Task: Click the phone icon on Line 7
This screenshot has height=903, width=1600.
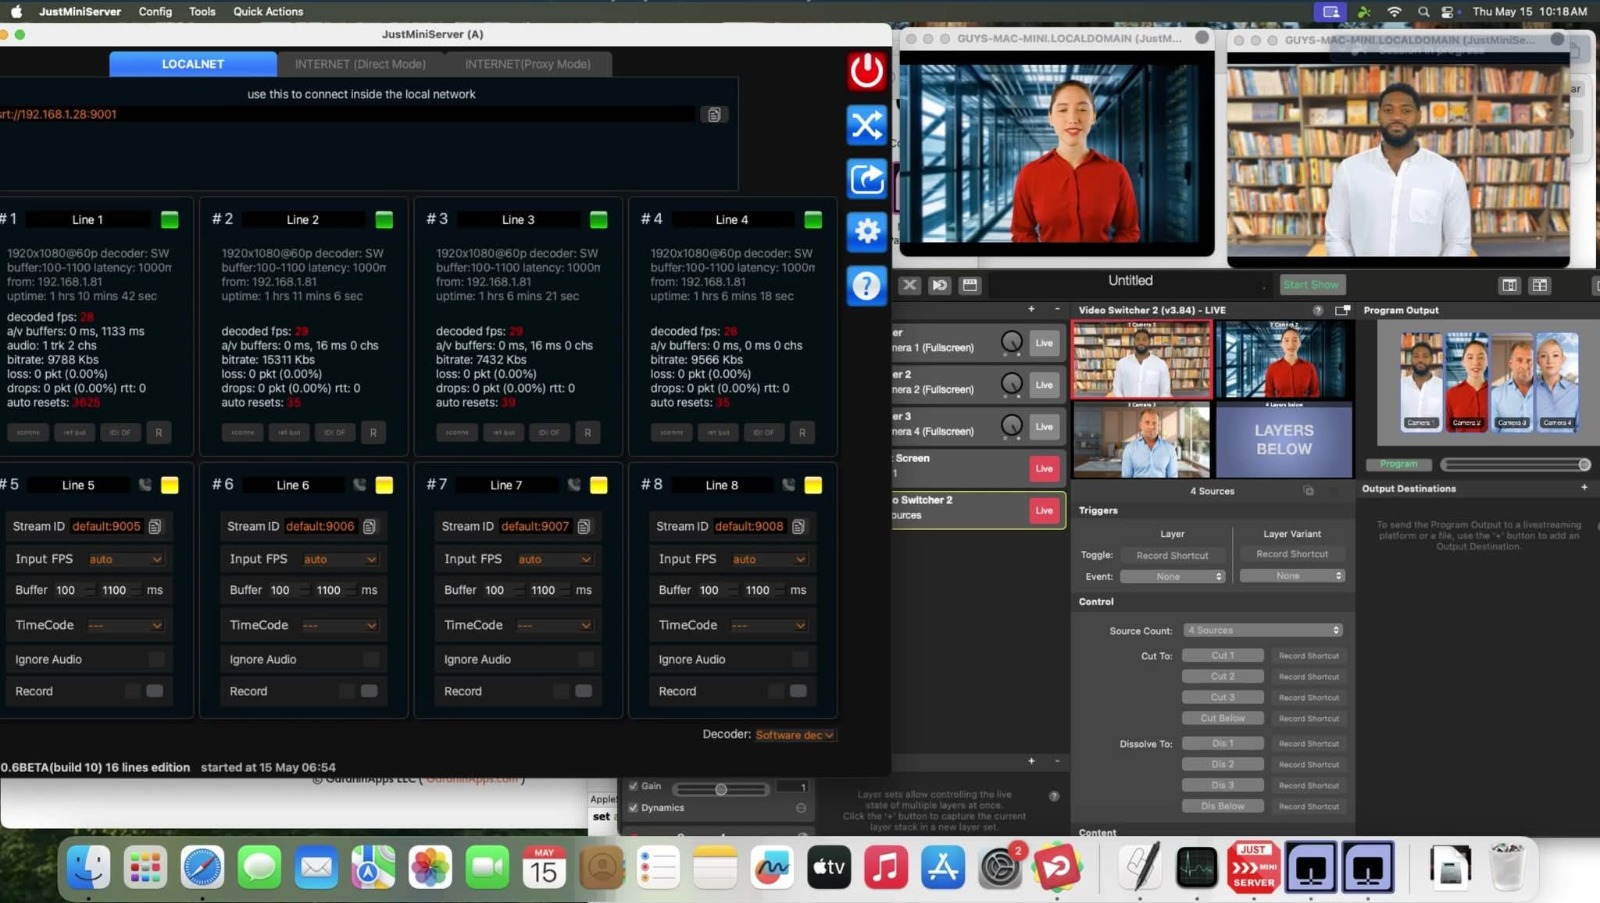Action: click(574, 485)
